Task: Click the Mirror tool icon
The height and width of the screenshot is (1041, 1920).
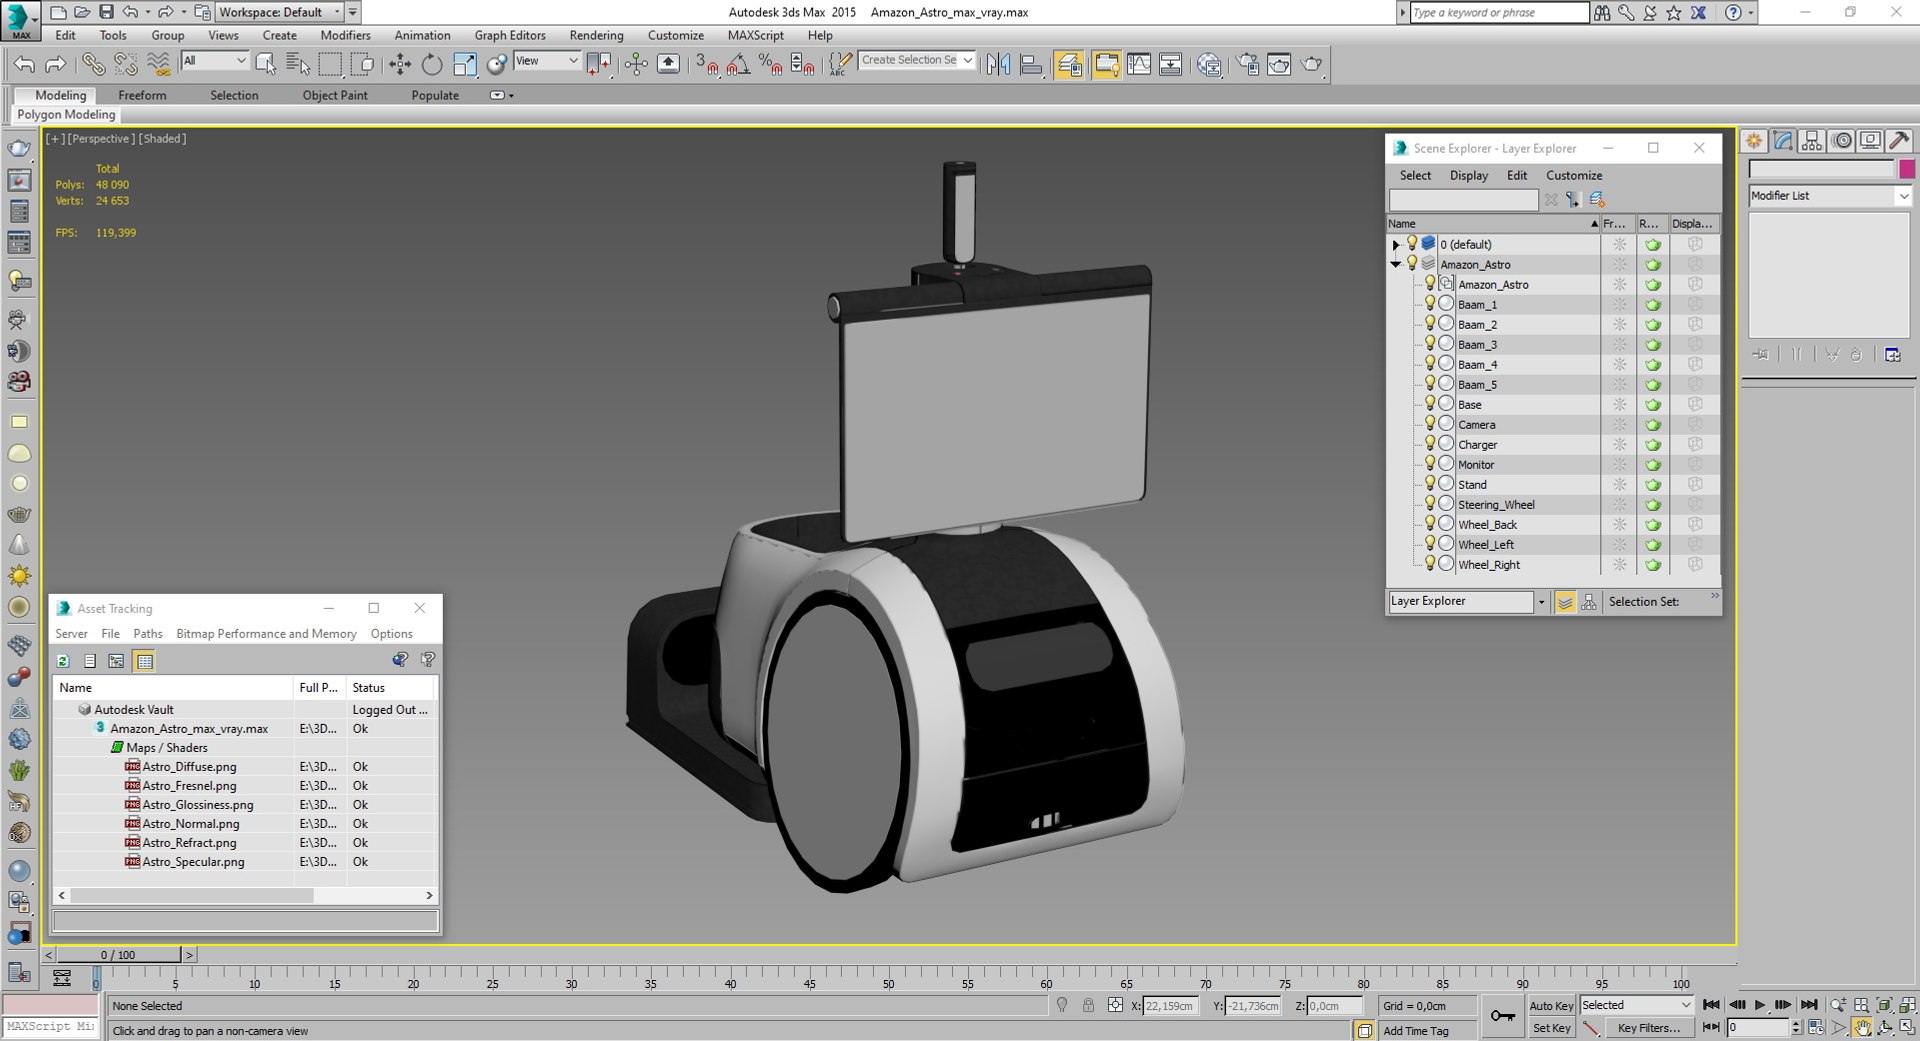Action: pos(998,65)
